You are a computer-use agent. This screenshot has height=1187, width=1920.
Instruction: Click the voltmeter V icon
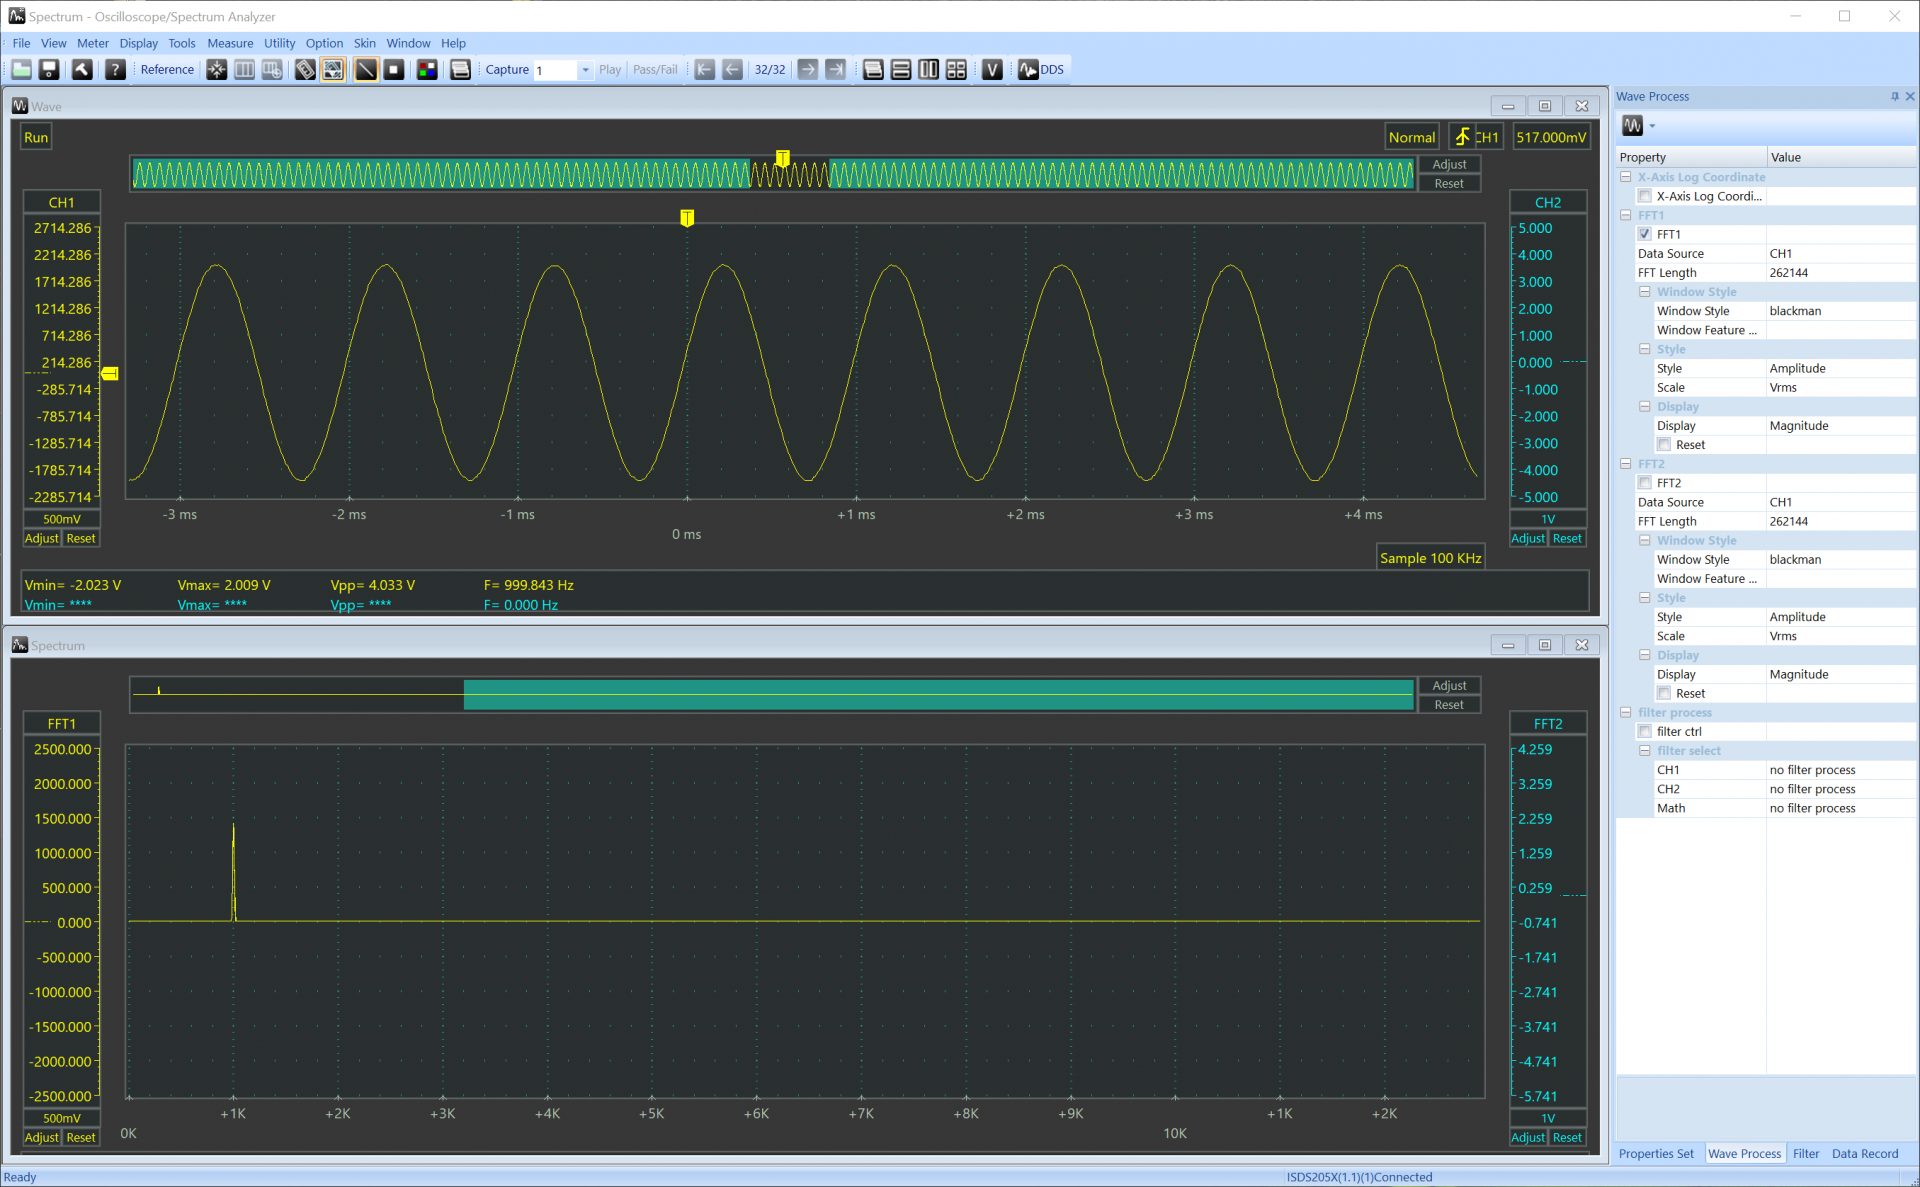[992, 70]
